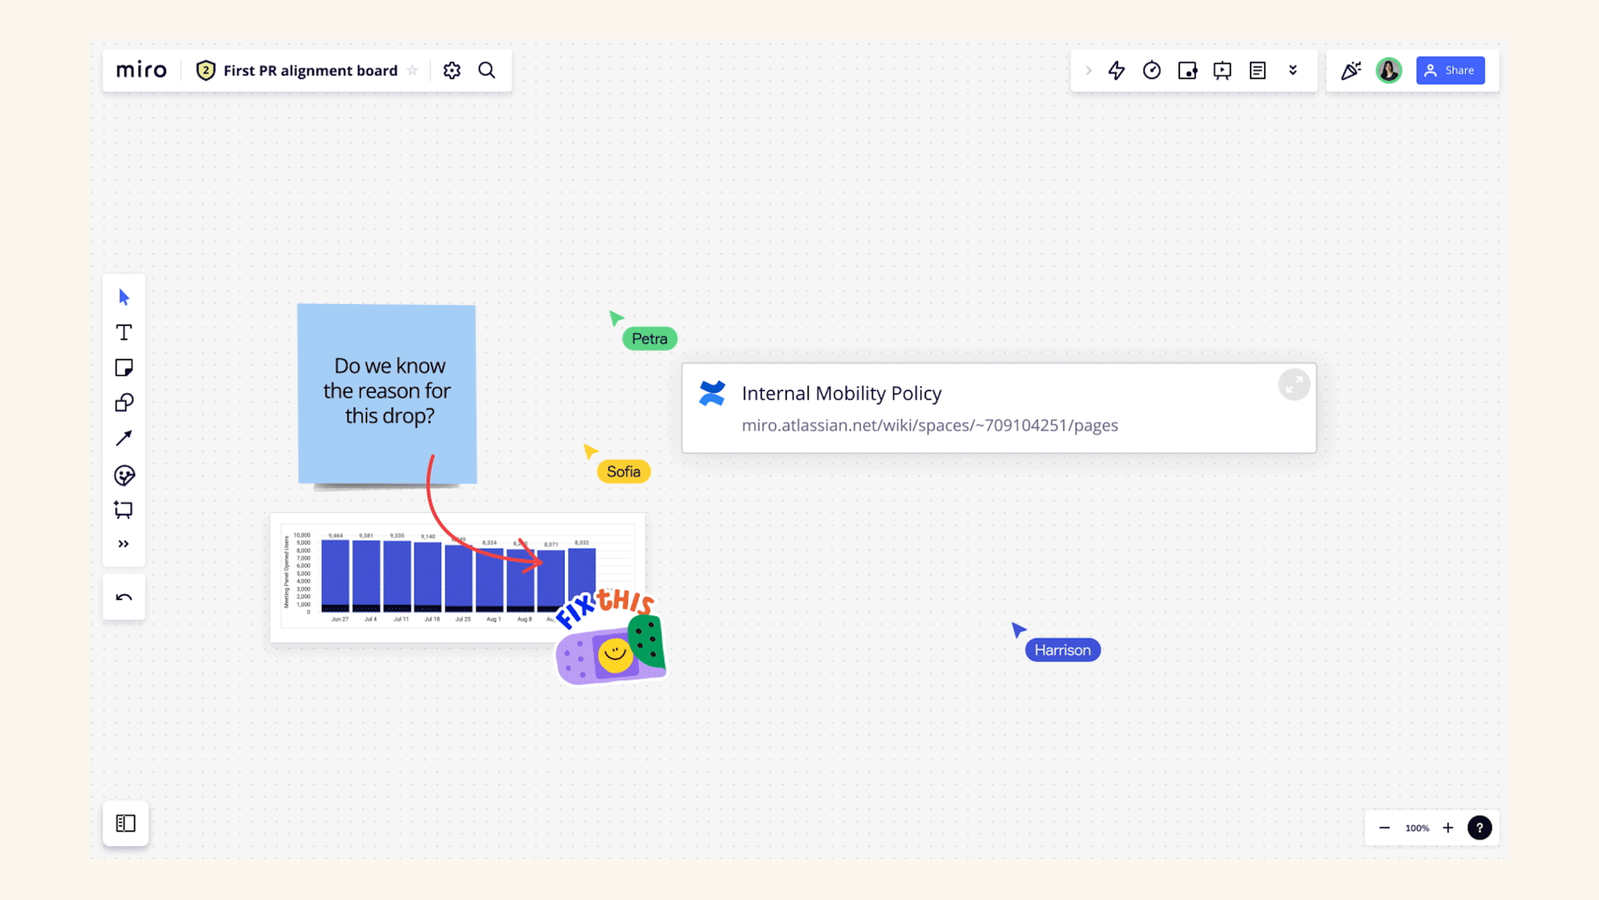
Task: Open board security shield badge
Action: [x=206, y=70]
